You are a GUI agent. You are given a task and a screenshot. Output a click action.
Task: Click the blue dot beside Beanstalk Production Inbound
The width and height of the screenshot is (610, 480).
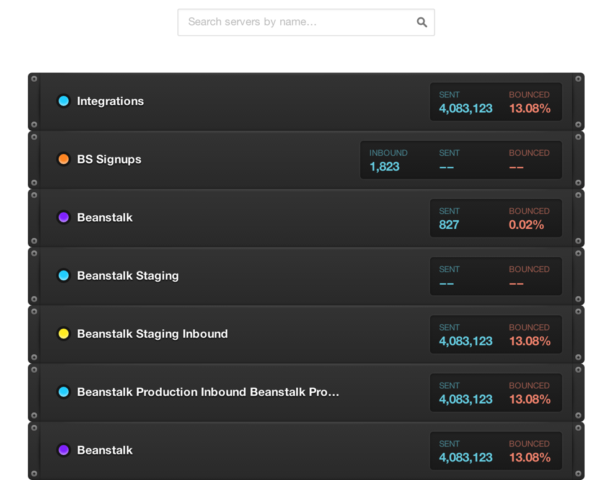tap(63, 392)
